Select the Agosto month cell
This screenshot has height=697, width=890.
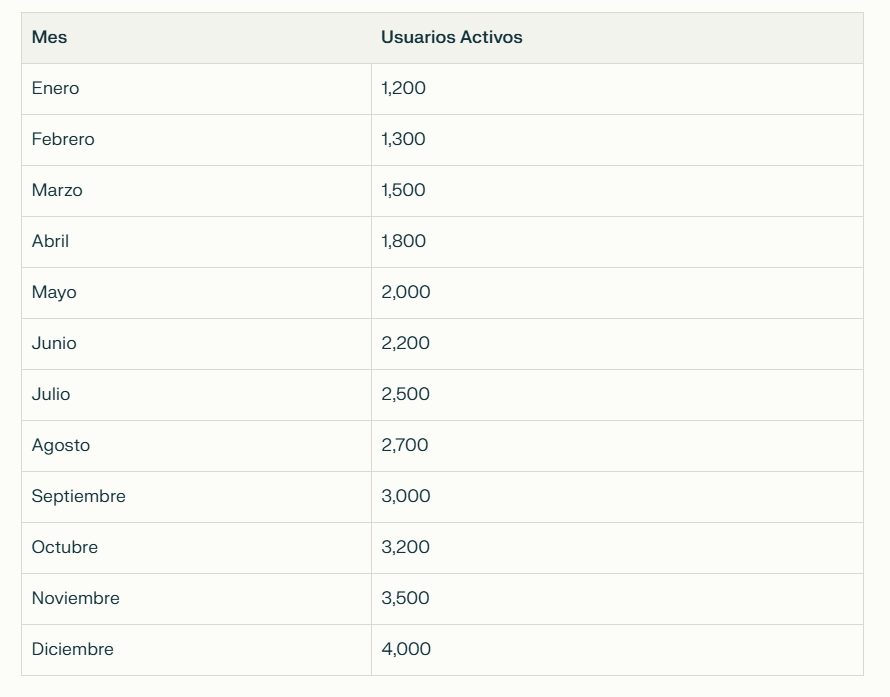tap(196, 446)
